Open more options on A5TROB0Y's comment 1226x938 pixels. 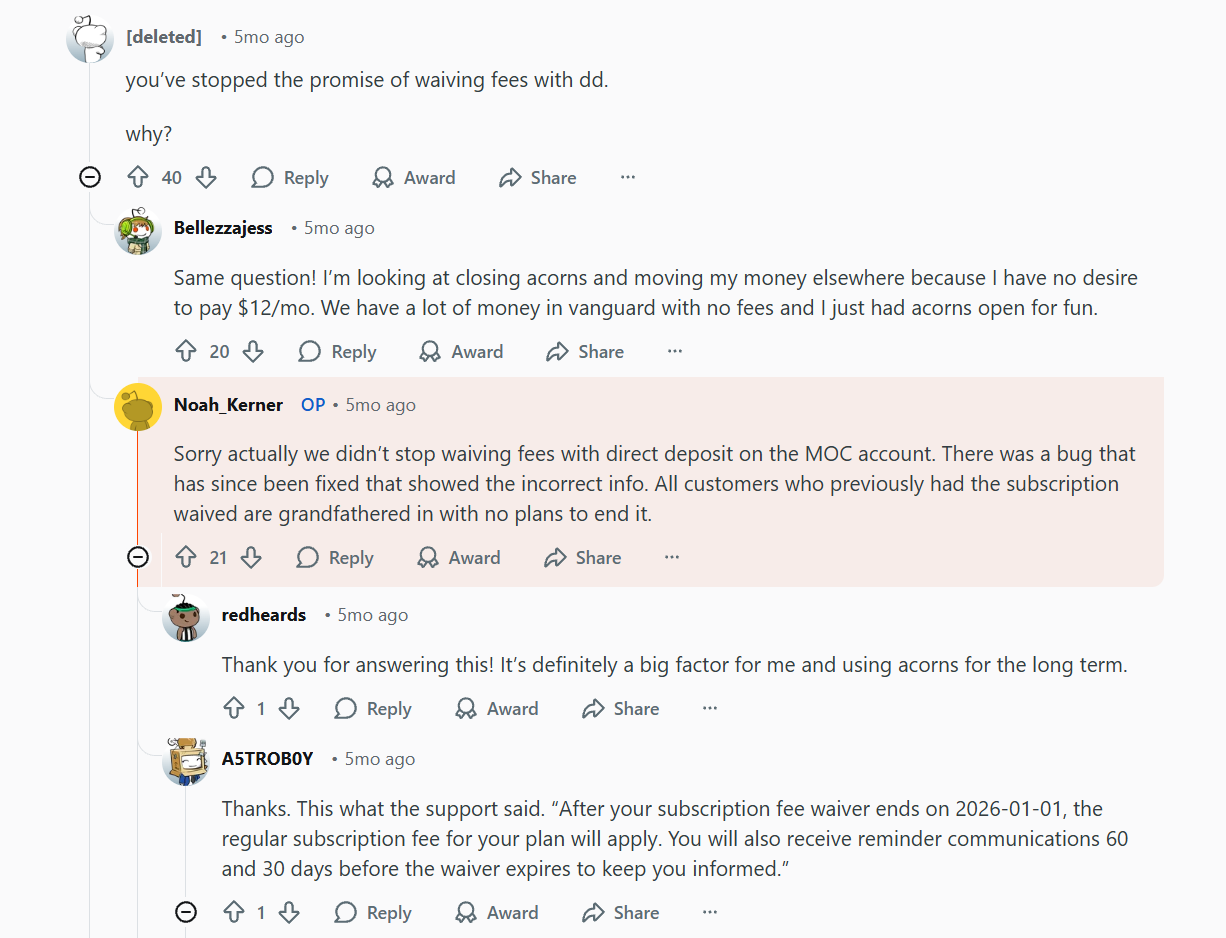pyautogui.click(x=709, y=912)
